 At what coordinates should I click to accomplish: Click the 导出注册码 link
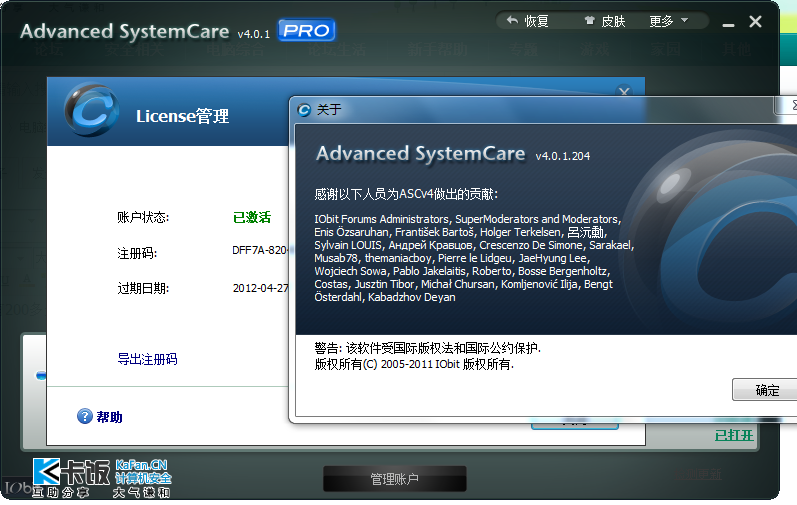(147, 359)
